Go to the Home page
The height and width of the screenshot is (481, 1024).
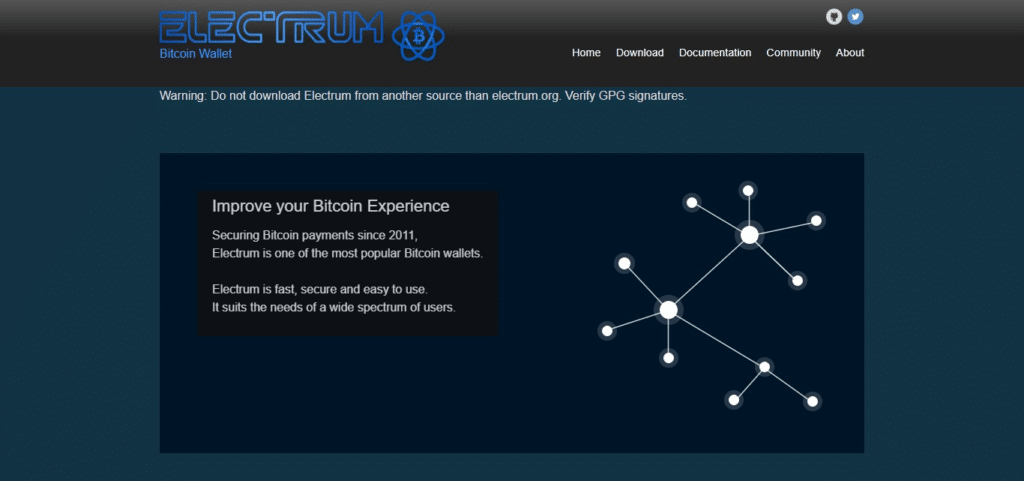click(x=586, y=53)
